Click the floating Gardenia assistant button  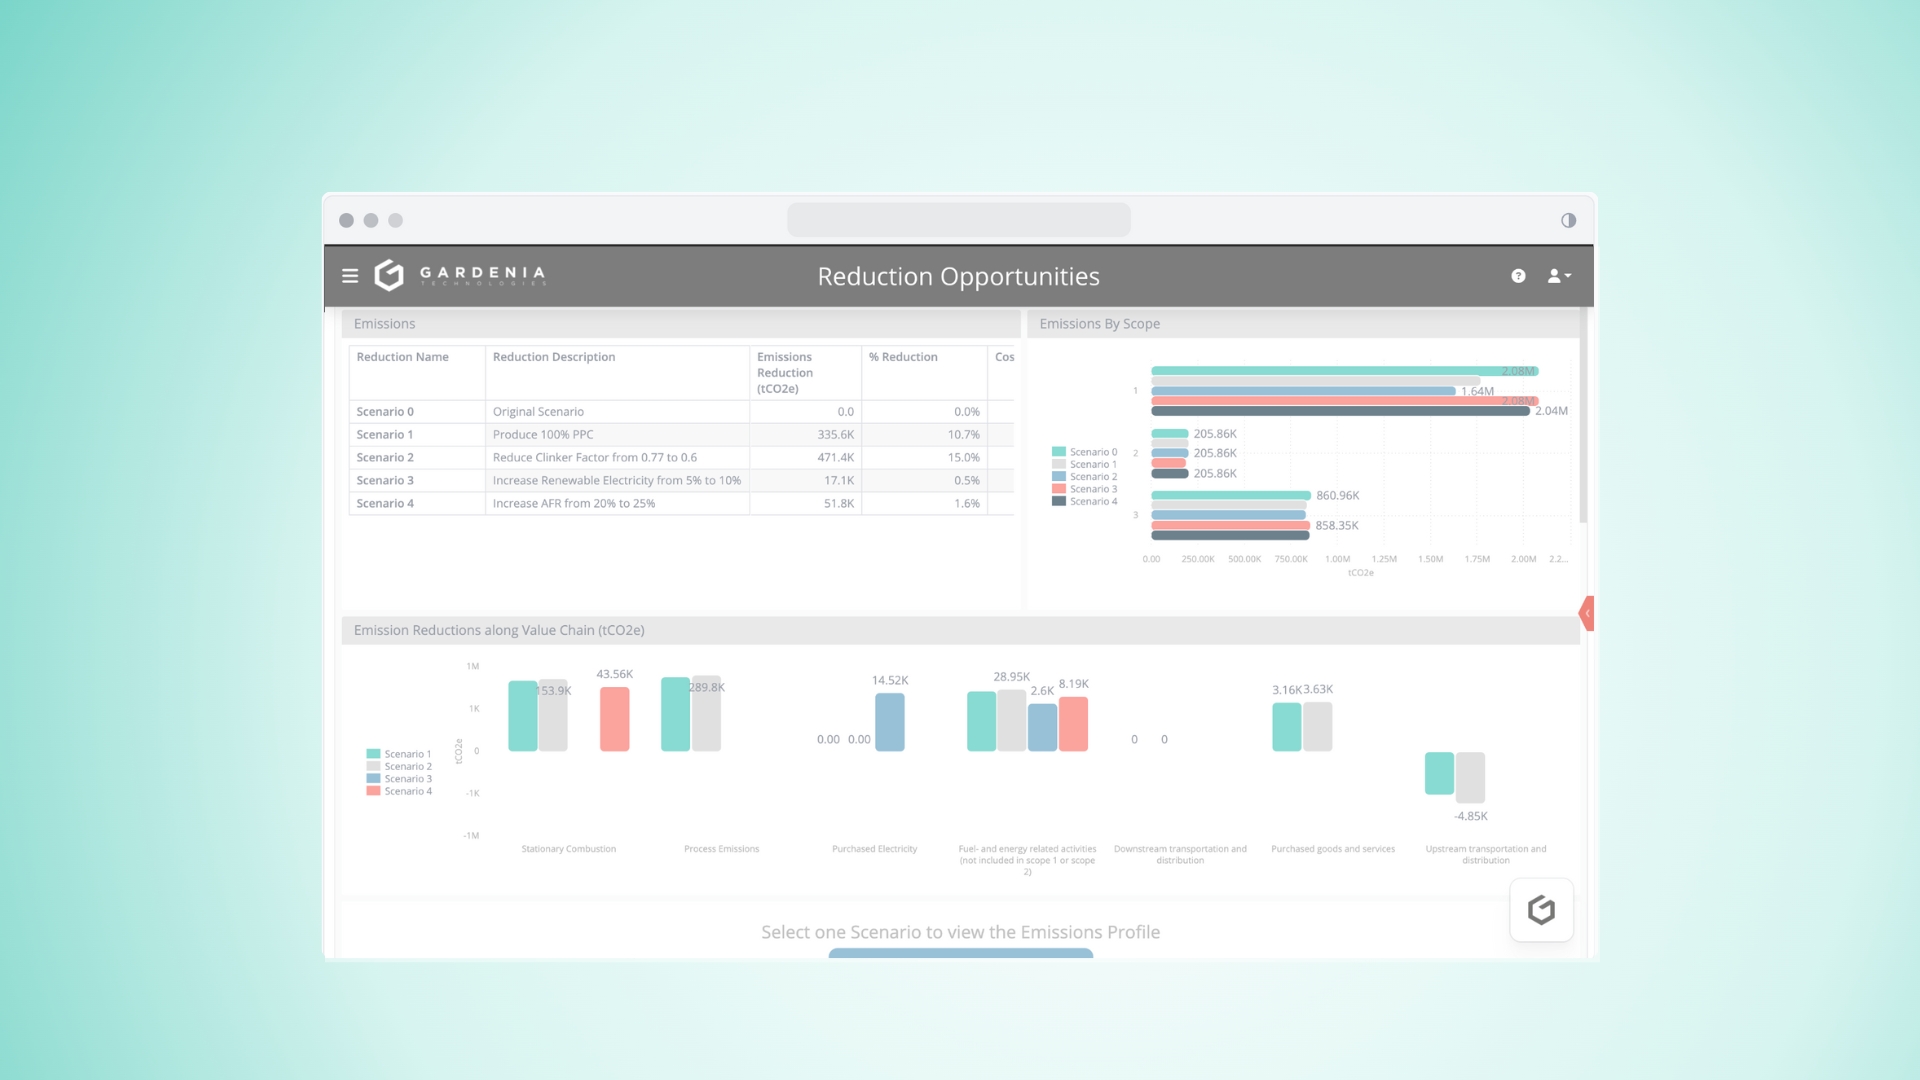coord(1541,910)
